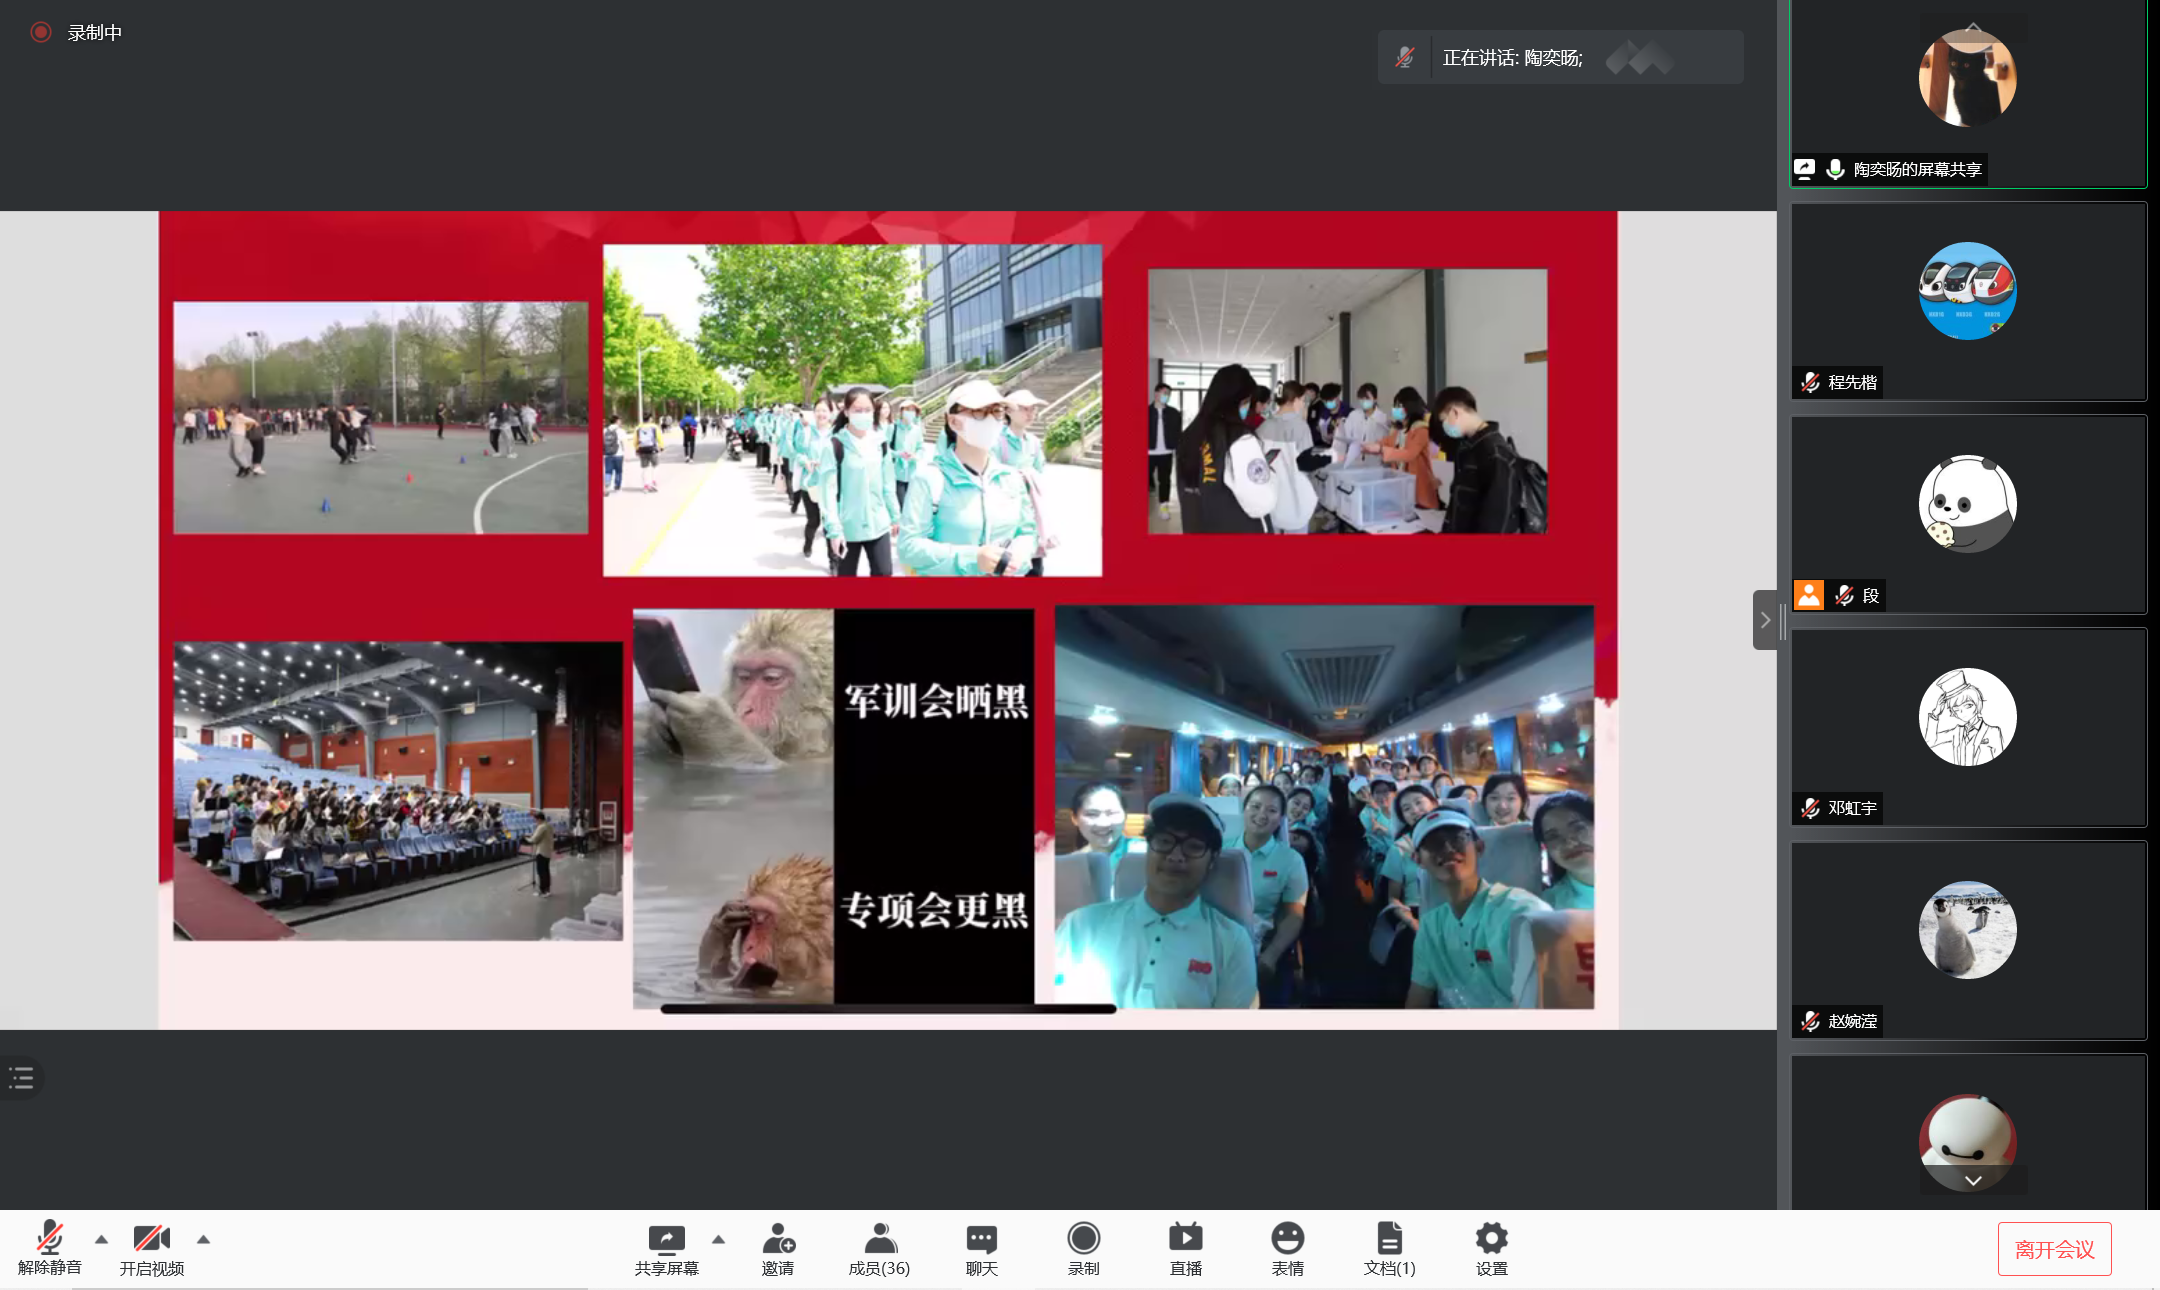Viewport: 2160px width, 1290px height.
Task: Expand share screen options arrow
Action: click(718, 1239)
